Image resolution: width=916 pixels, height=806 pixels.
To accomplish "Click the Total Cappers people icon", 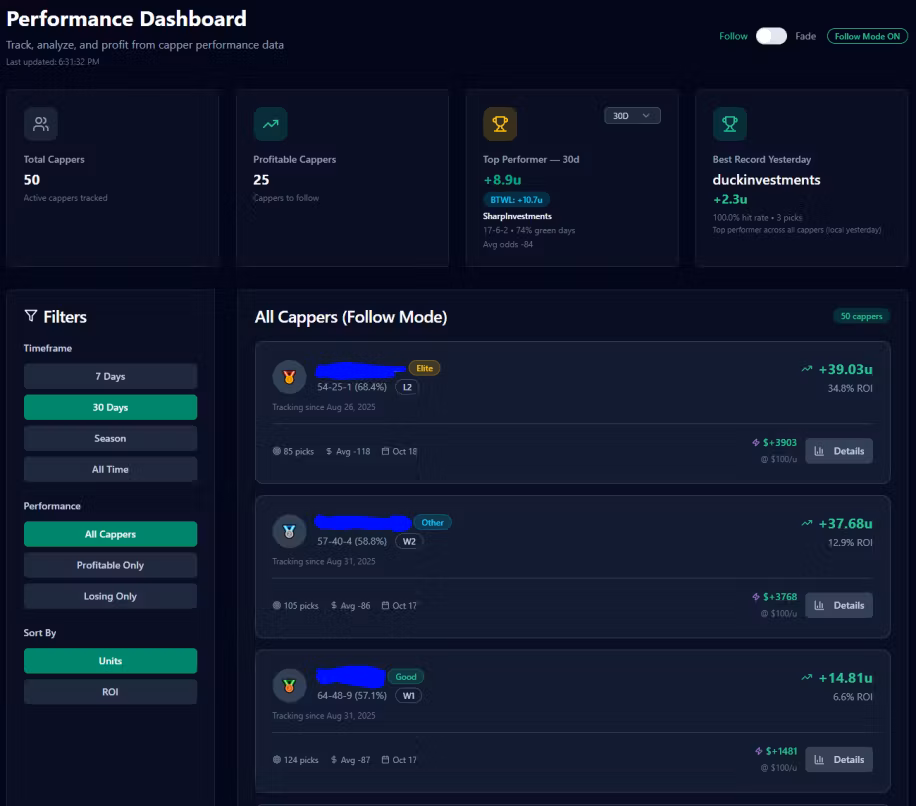I will tap(40, 124).
